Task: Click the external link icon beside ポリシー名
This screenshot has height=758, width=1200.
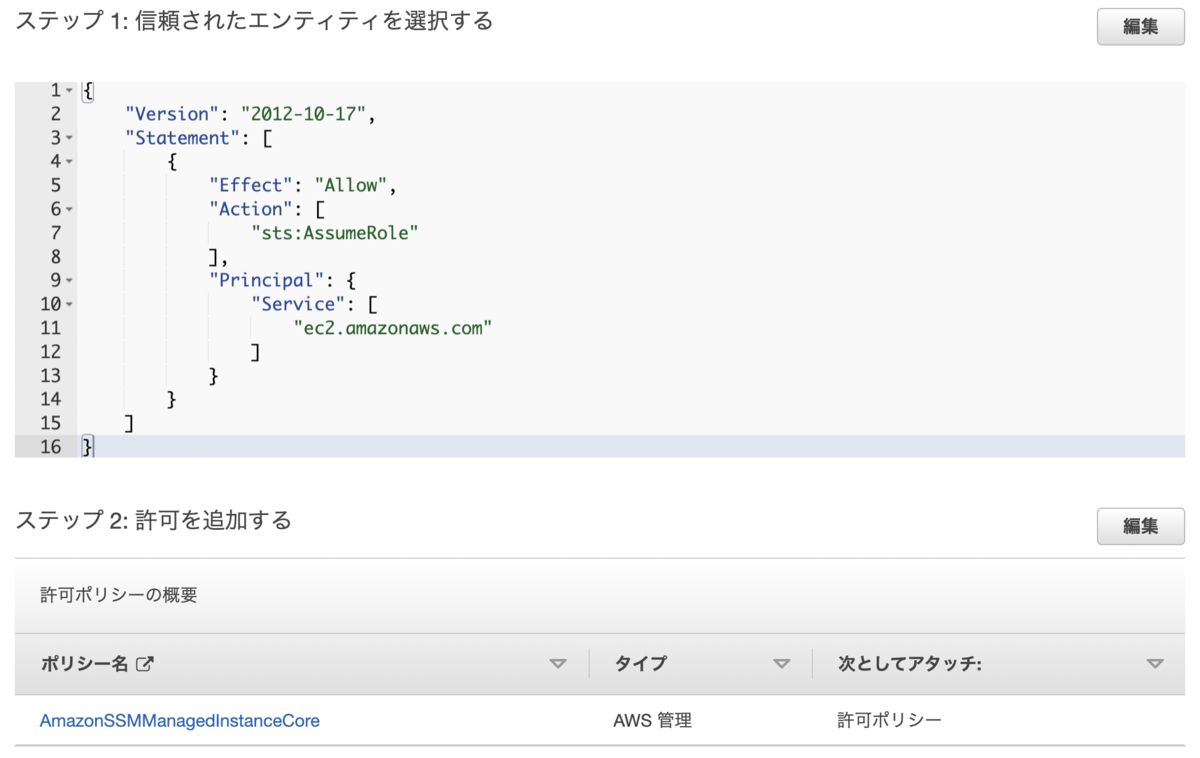Action: tap(144, 663)
